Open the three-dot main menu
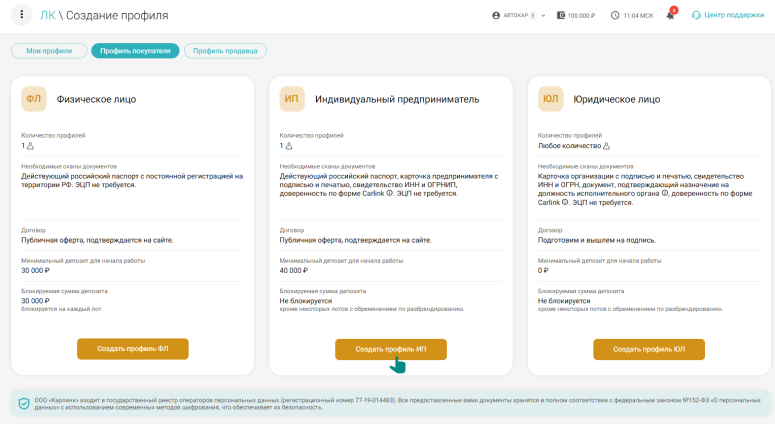Viewport: 775px width, 424px height. (x=22, y=16)
